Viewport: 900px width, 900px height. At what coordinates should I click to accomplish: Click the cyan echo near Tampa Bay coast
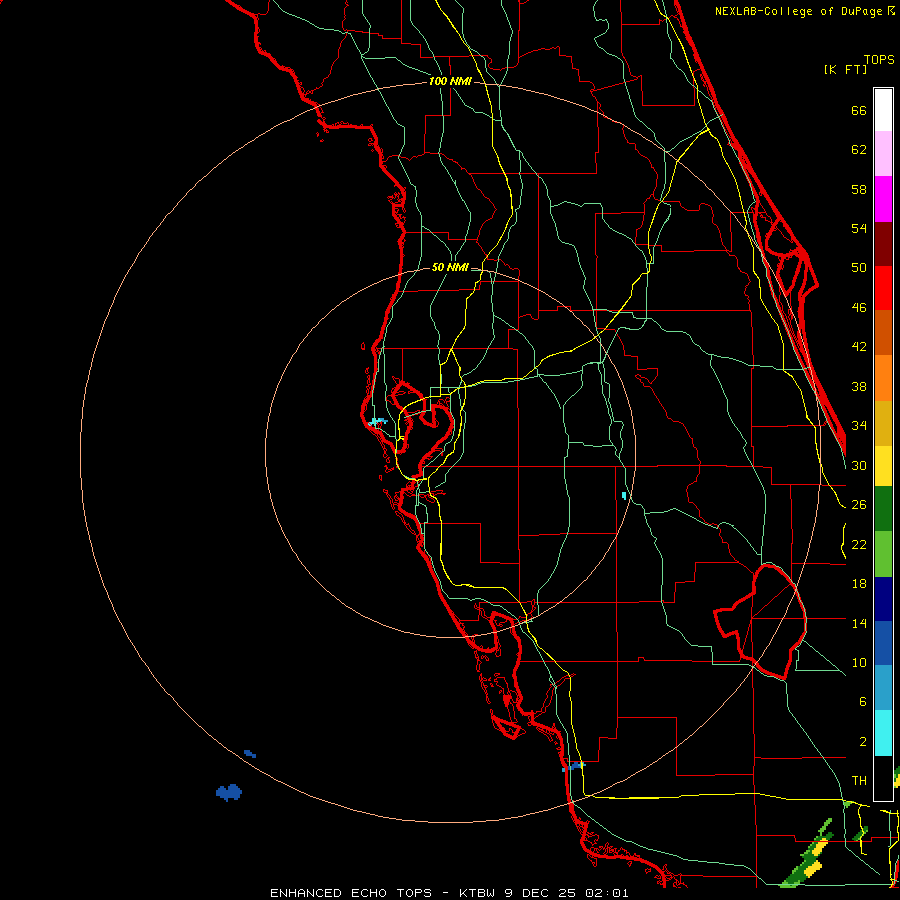tap(377, 422)
